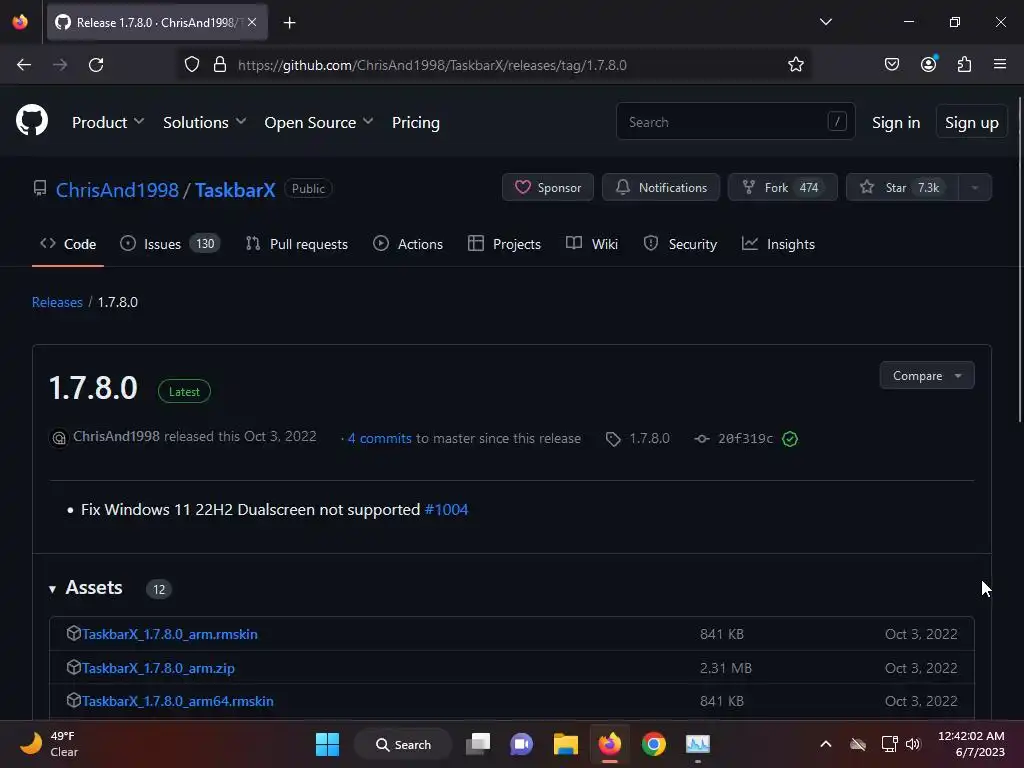
Task: Click the Notifications button
Action: (661, 187)
